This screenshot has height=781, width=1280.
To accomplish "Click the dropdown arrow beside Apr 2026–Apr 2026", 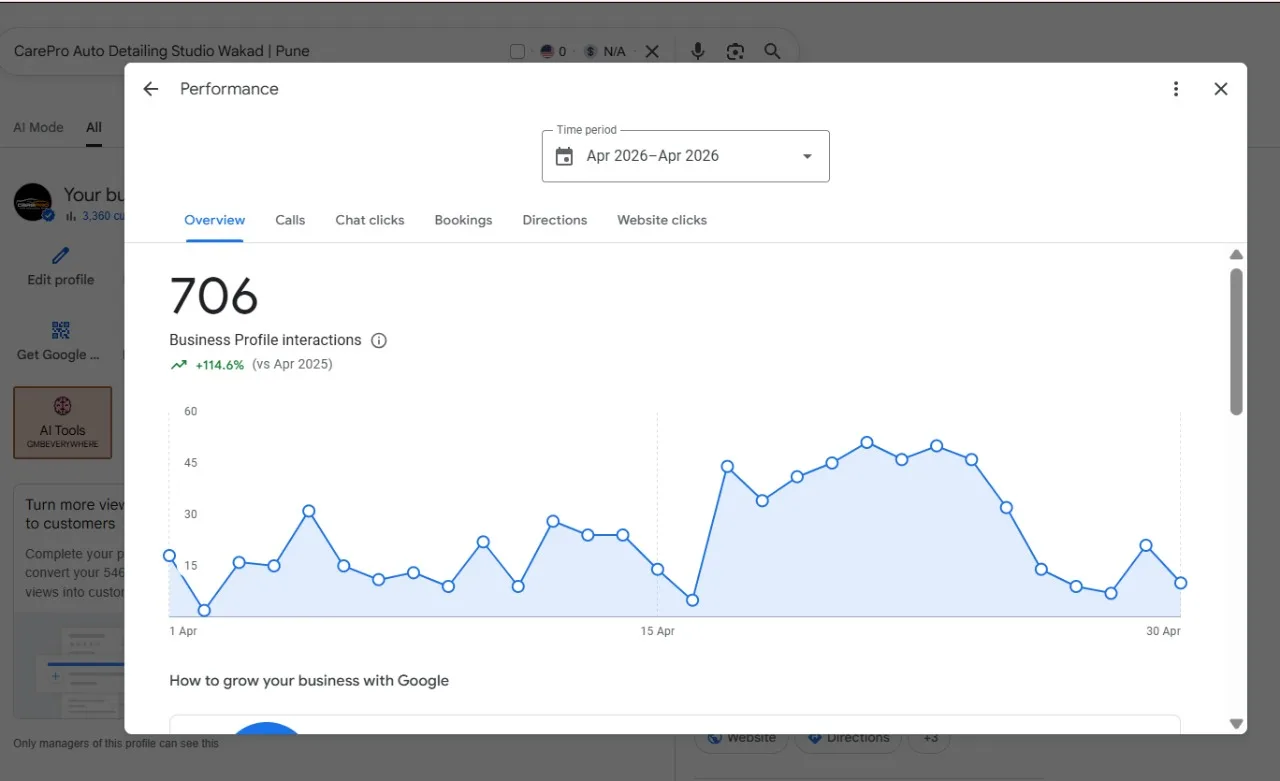I will point(807,156).
